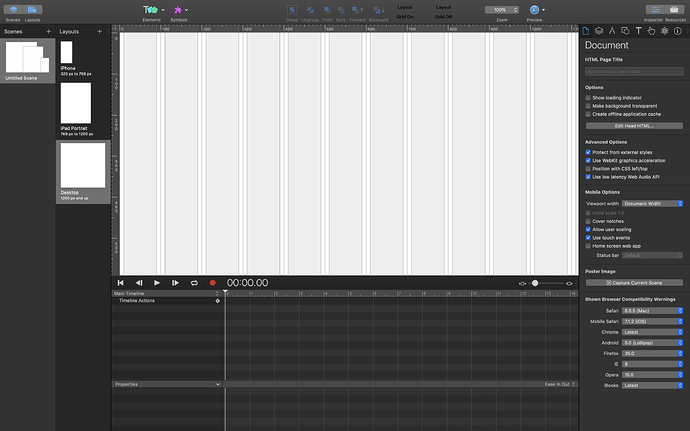Check Position with CSS left/top
The width and height of the screenshot is (690, 431).
click(x=588, y=169)
